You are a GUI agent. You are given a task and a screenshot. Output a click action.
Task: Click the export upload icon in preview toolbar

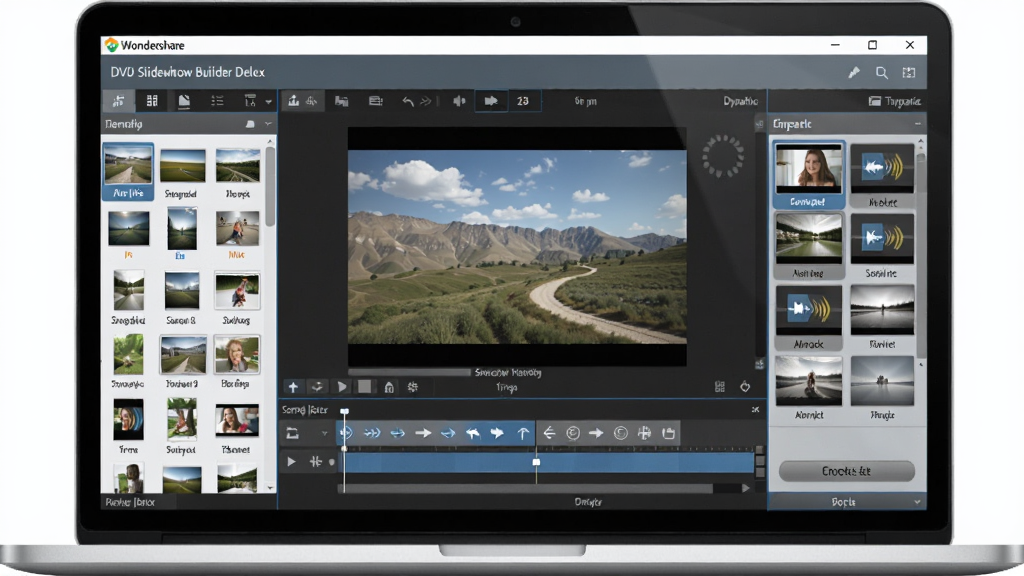coord(294,101)
